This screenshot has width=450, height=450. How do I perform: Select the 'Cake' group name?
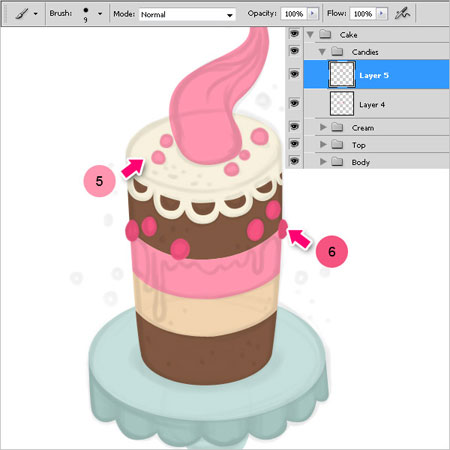click(x=349, y=35)
